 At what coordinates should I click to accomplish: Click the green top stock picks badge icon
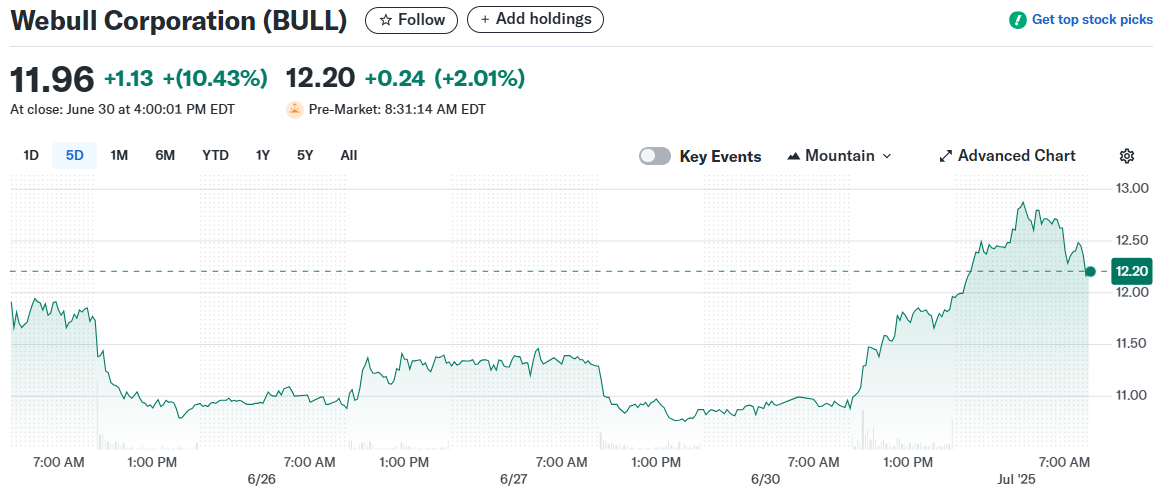pos(1018,20)
